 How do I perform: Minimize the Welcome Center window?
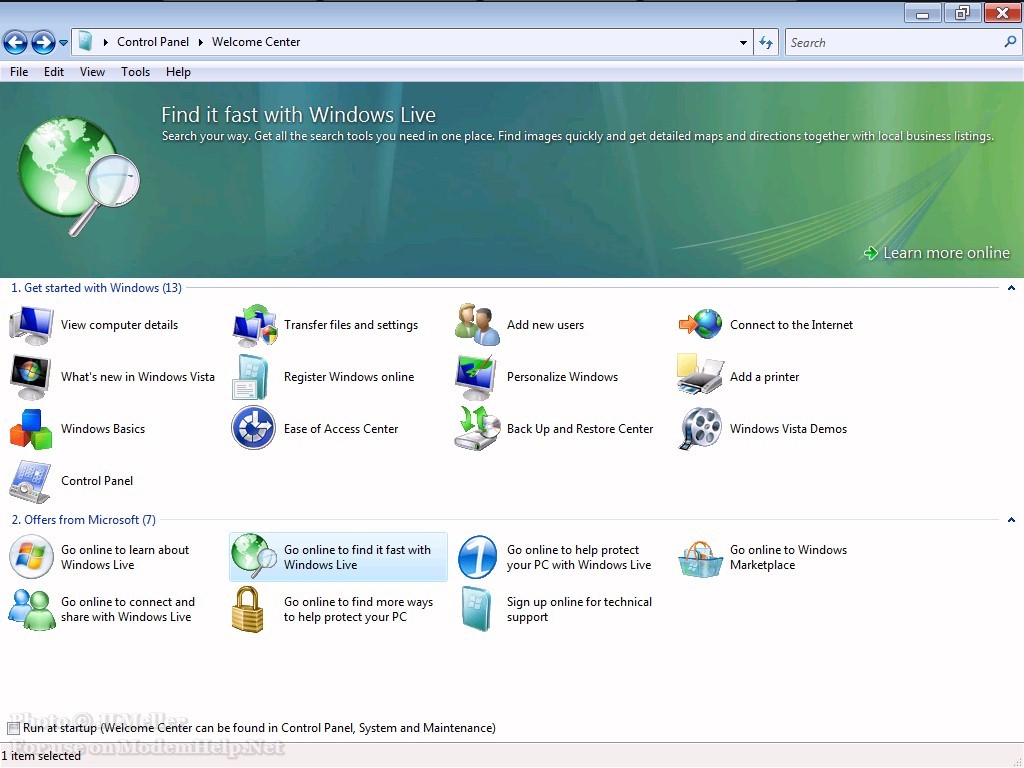pyautogui.click(x=922, y=12)
